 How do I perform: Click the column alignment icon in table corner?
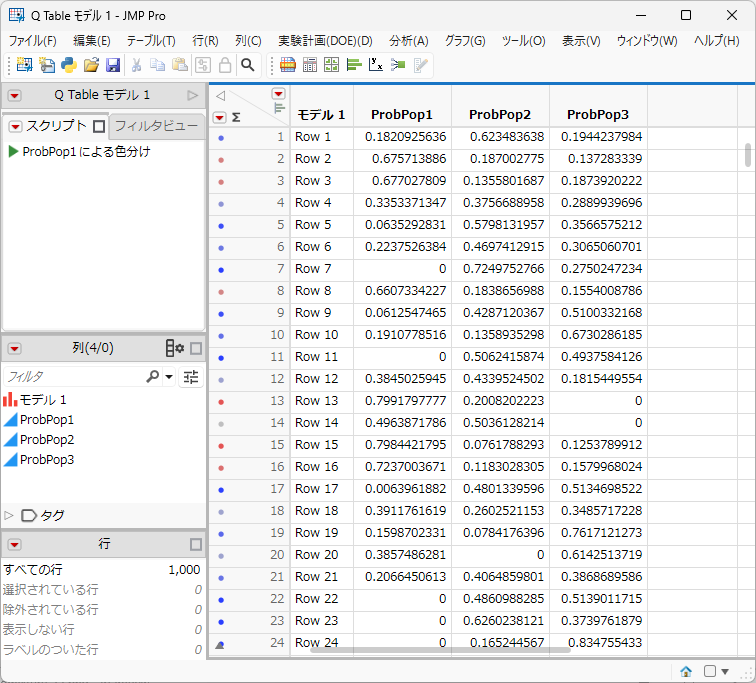point(279,108)
